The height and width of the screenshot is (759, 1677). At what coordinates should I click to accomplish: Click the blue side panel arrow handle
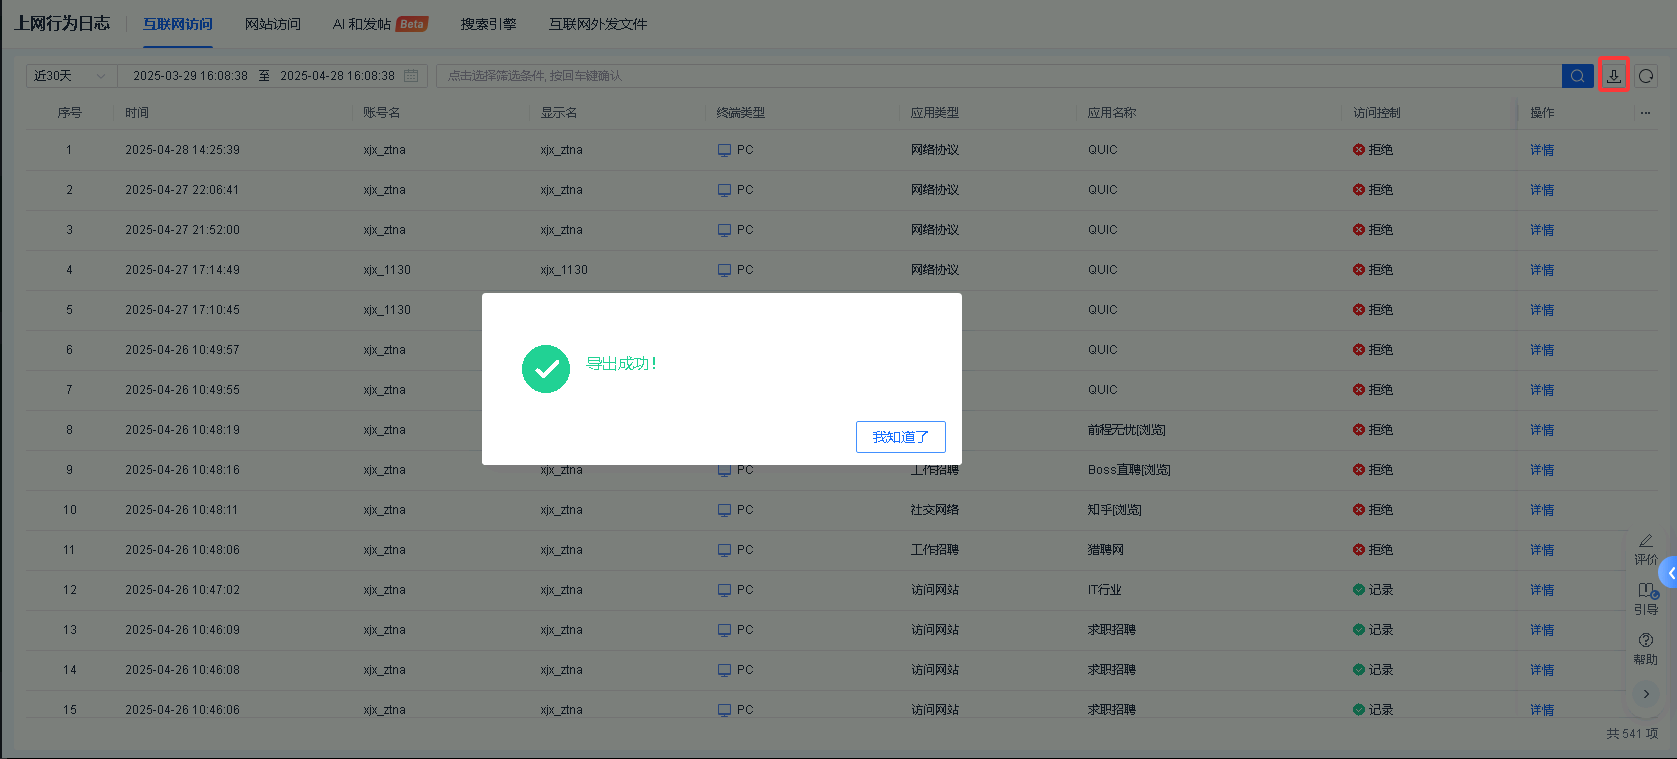point(1668,573)
